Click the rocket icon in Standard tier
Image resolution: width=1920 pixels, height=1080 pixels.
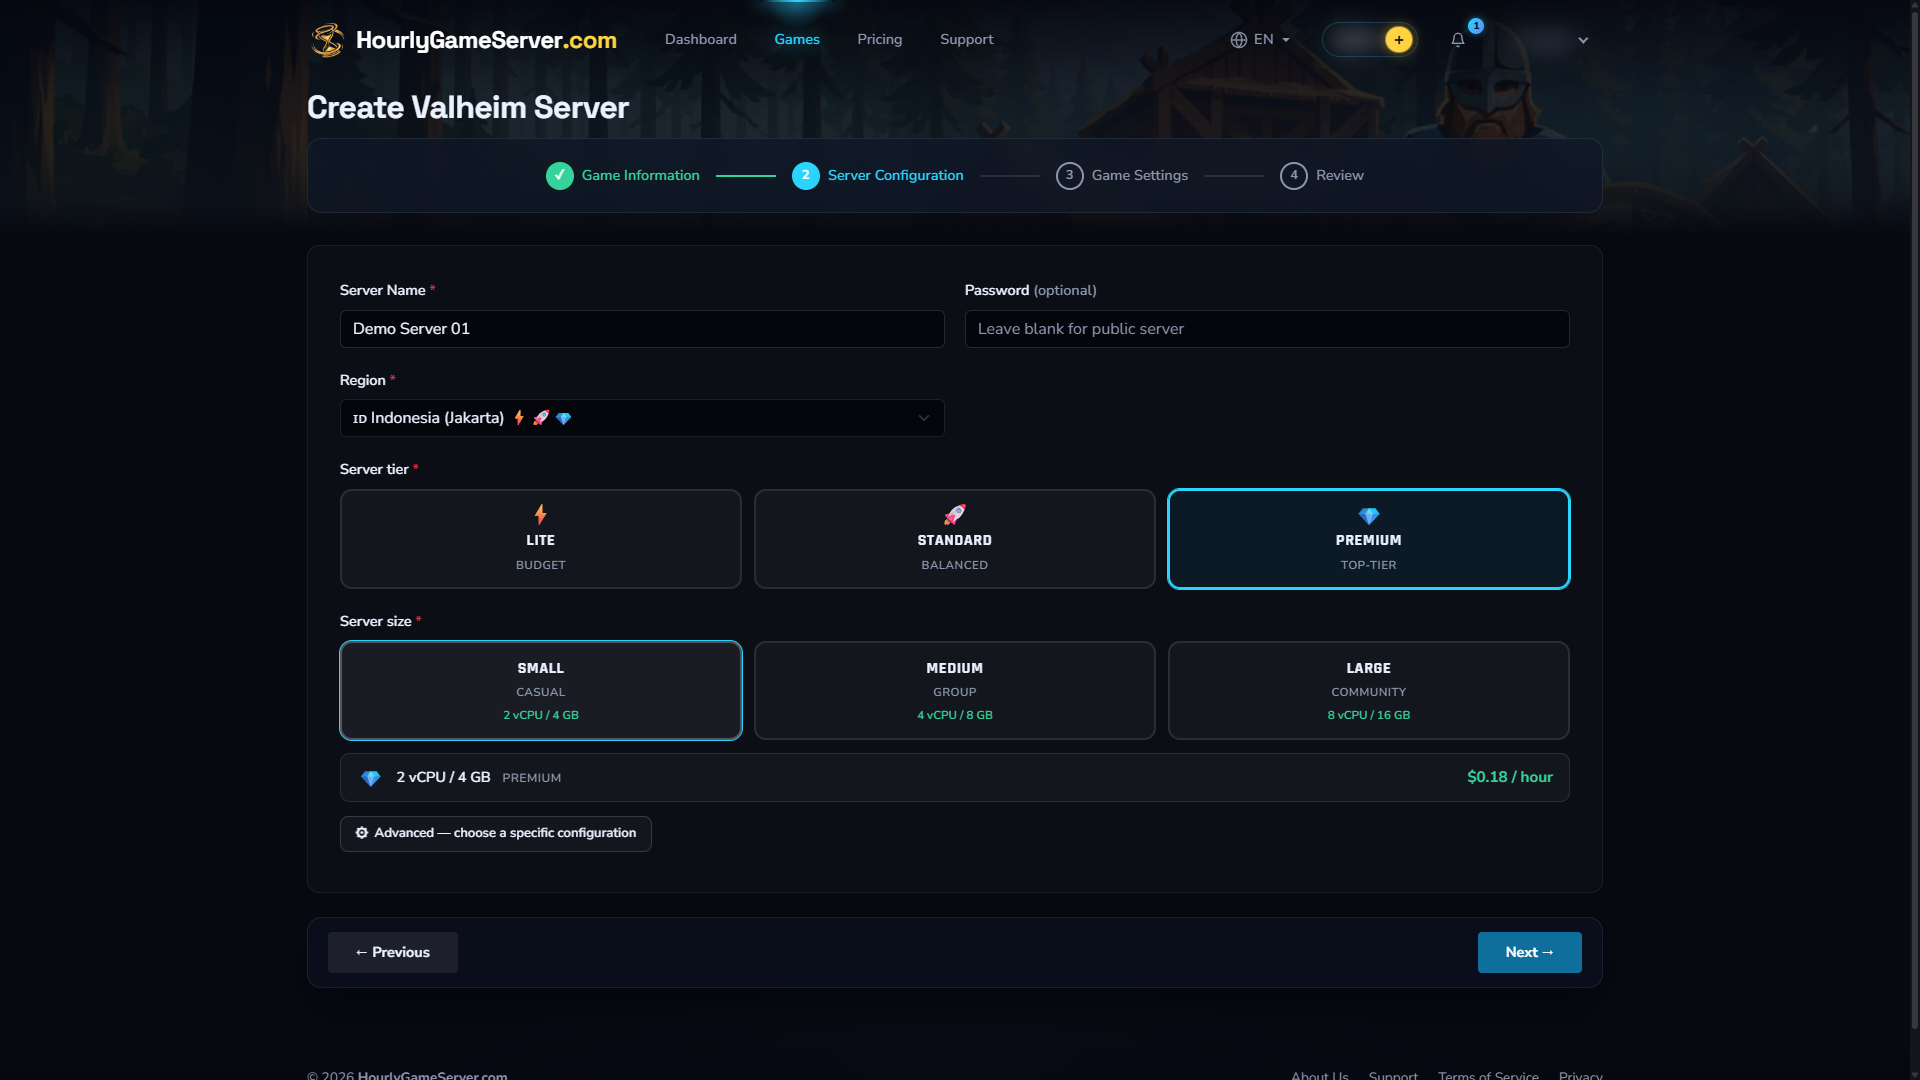pos(955,515)
